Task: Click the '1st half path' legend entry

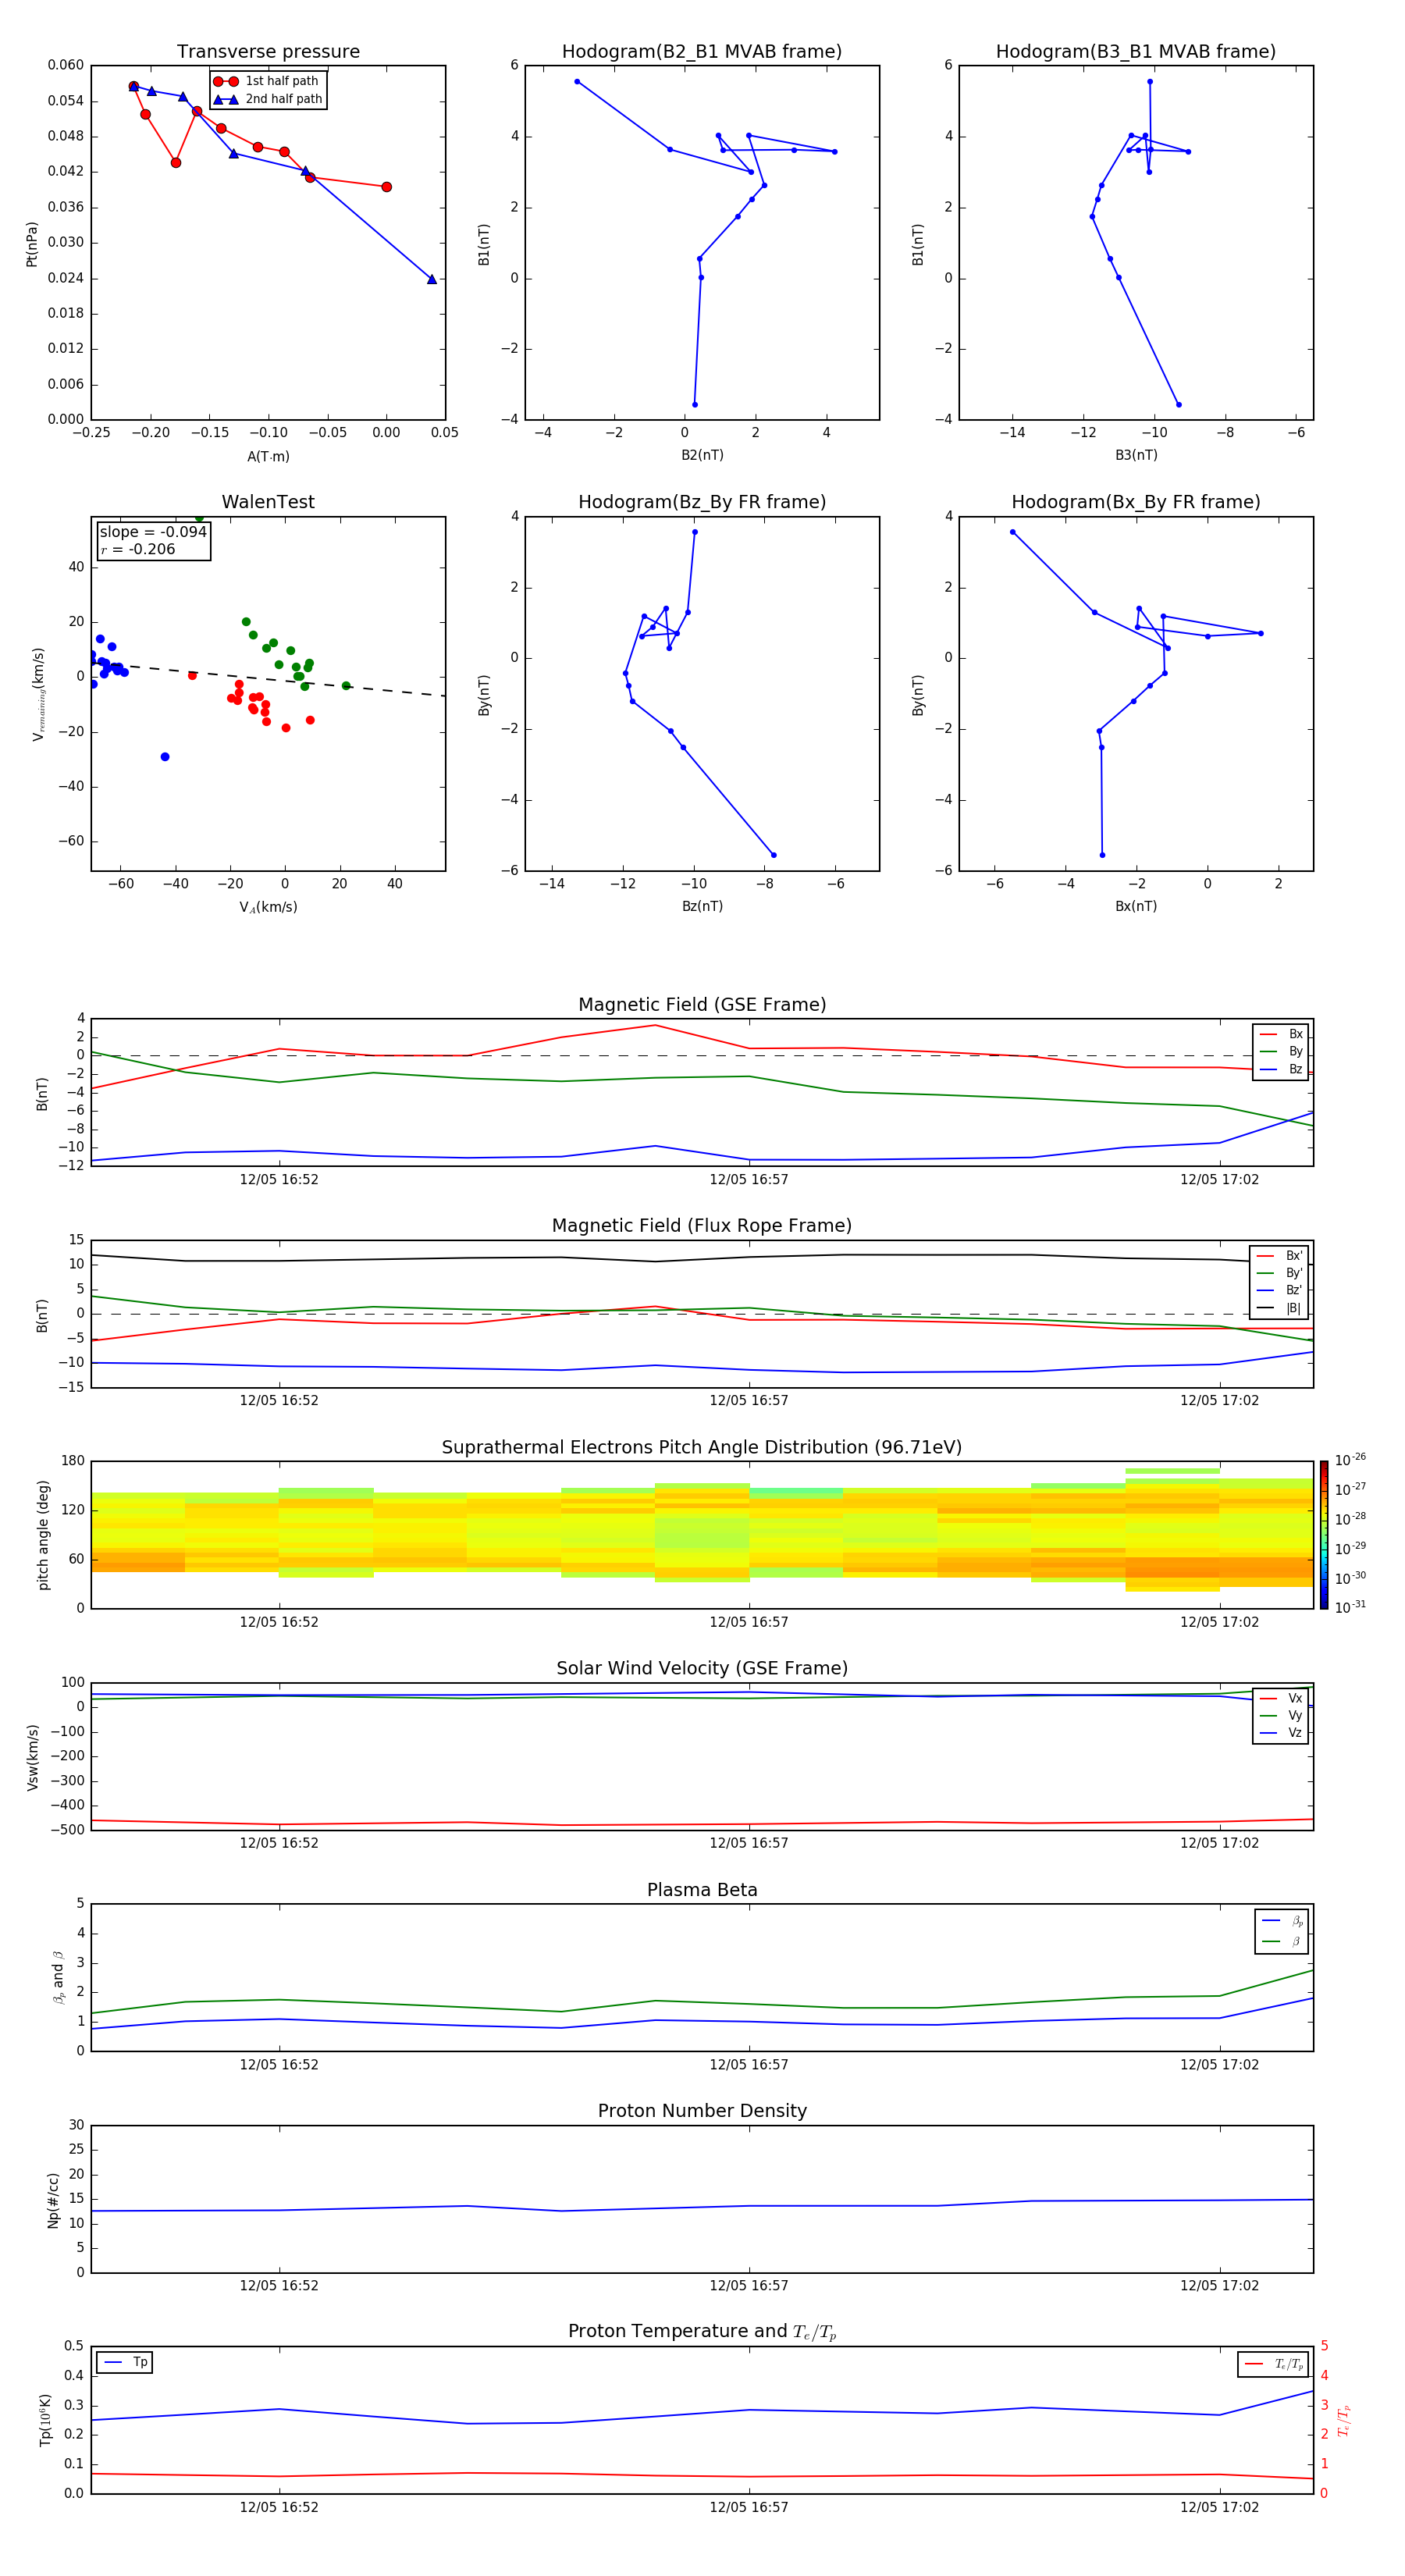Action: [x=267, y=81]
